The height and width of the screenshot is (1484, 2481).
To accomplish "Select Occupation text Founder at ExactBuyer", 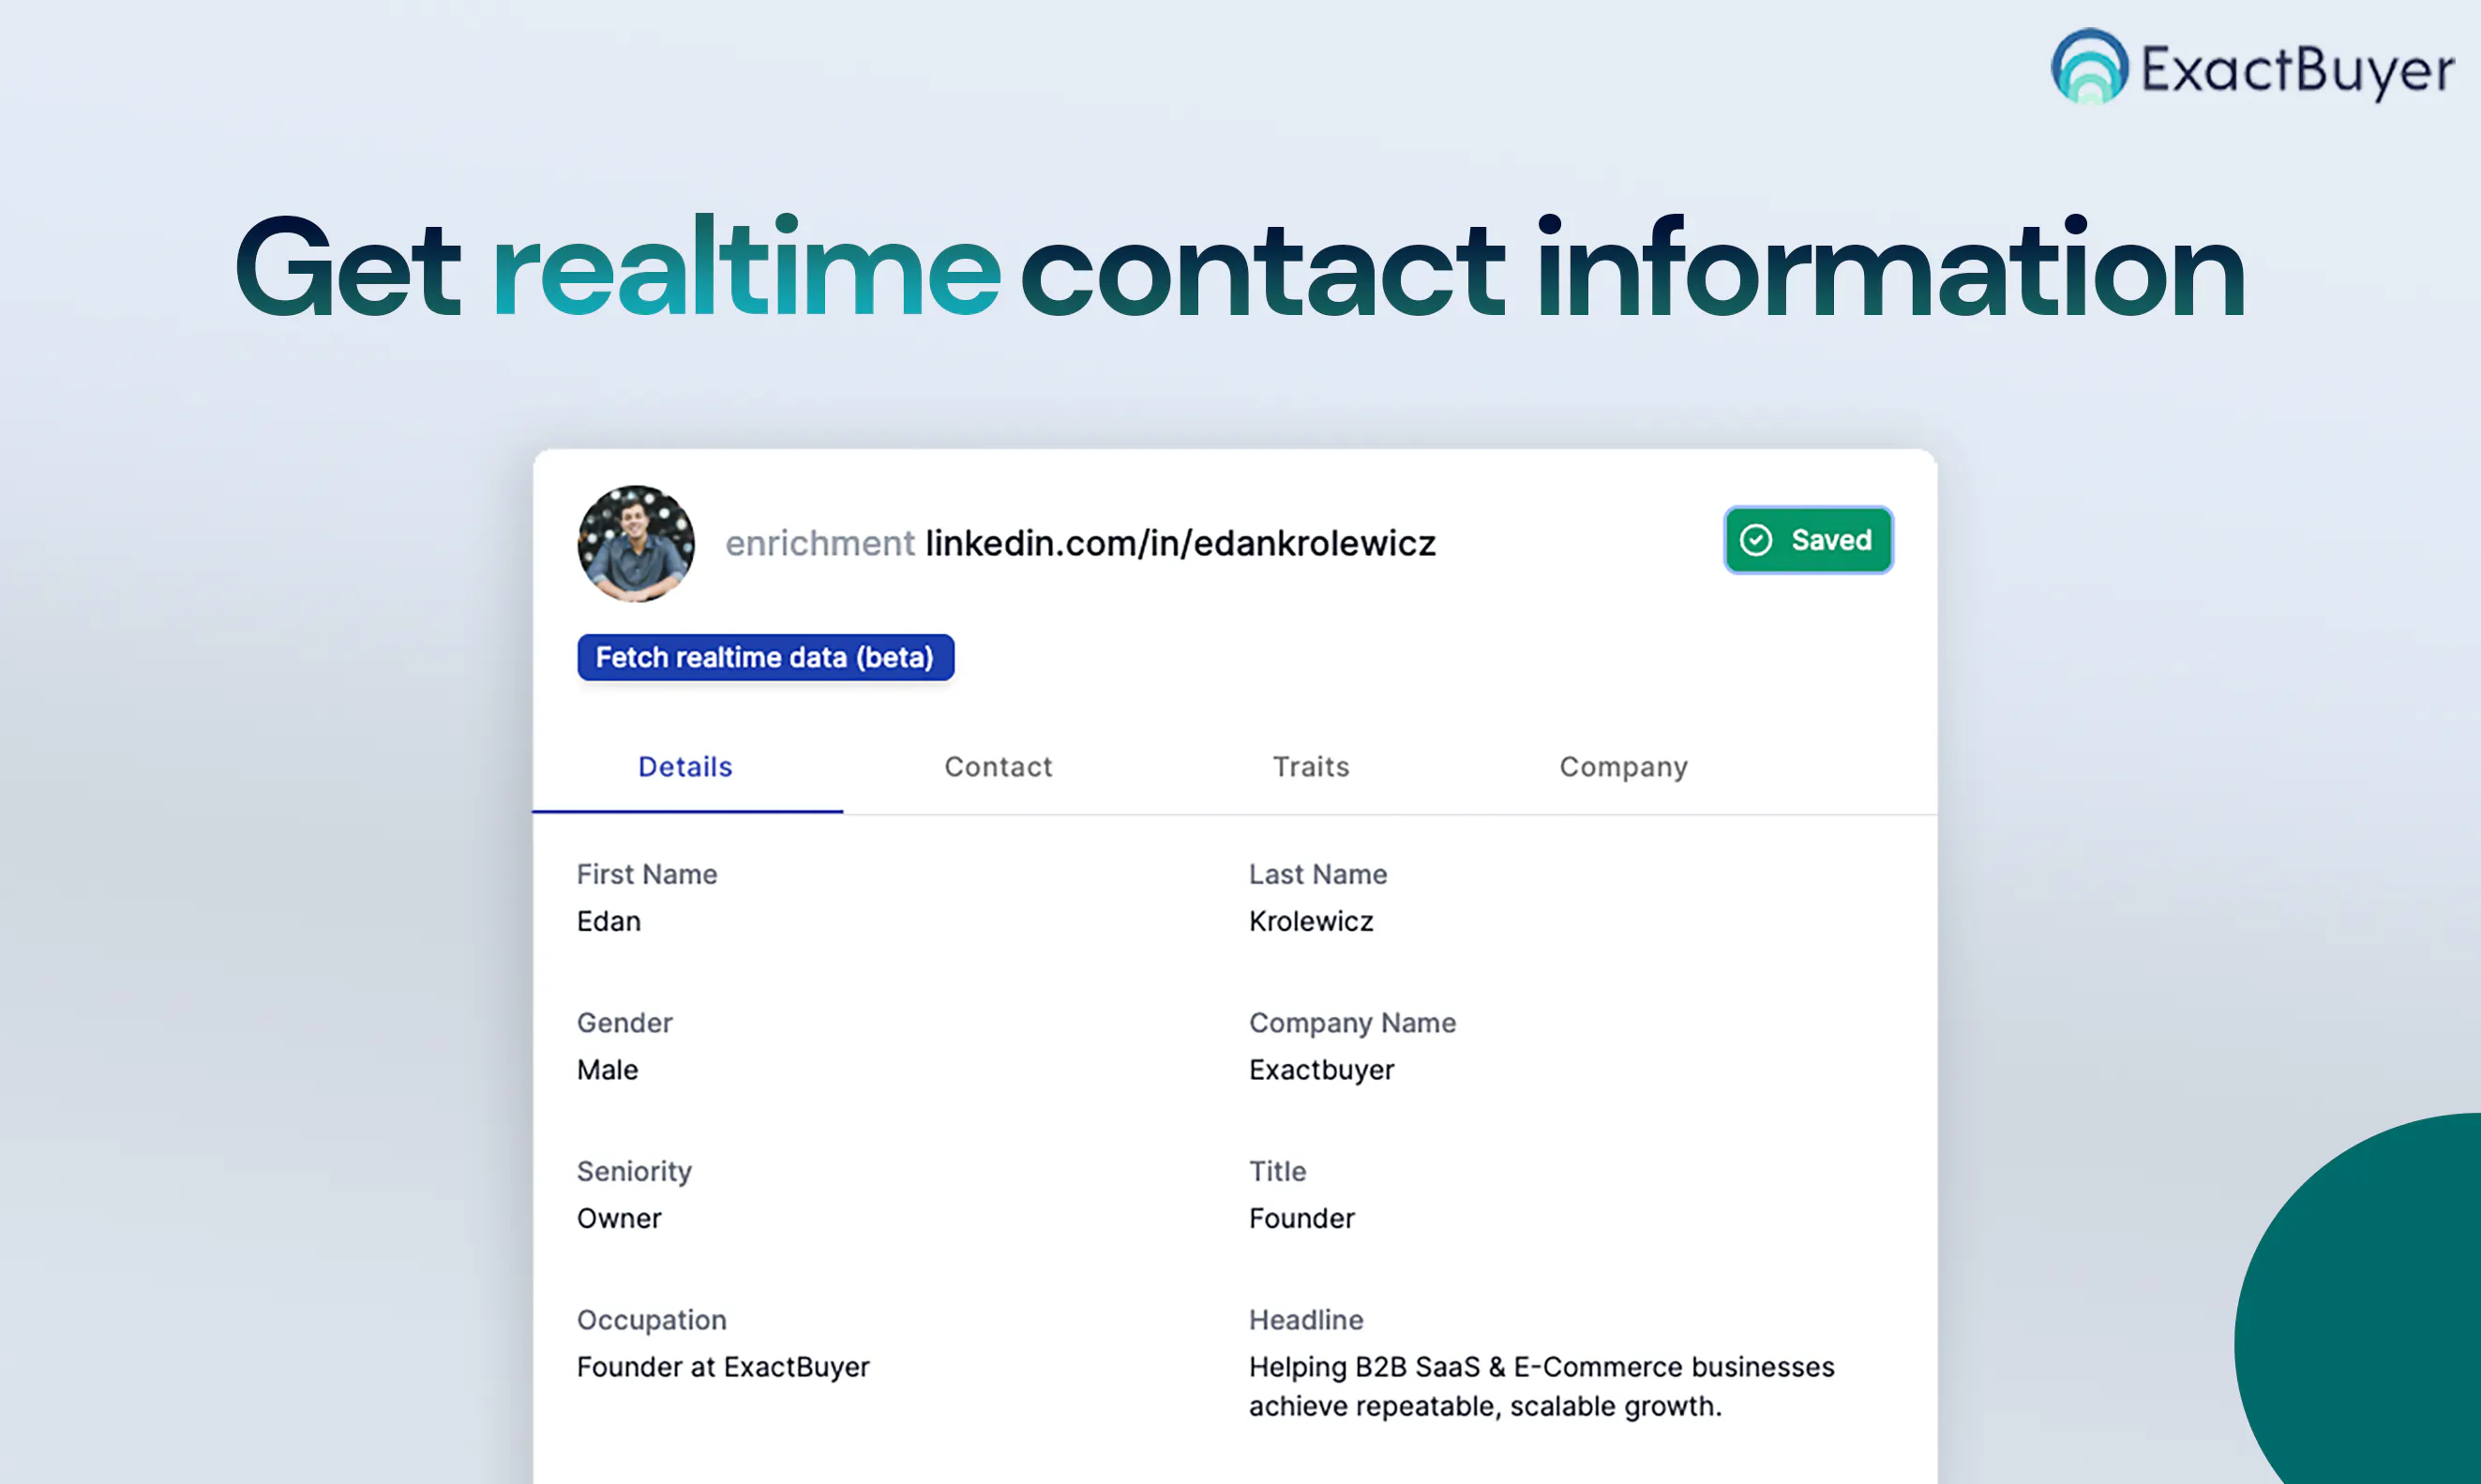I will [723, 1367].
